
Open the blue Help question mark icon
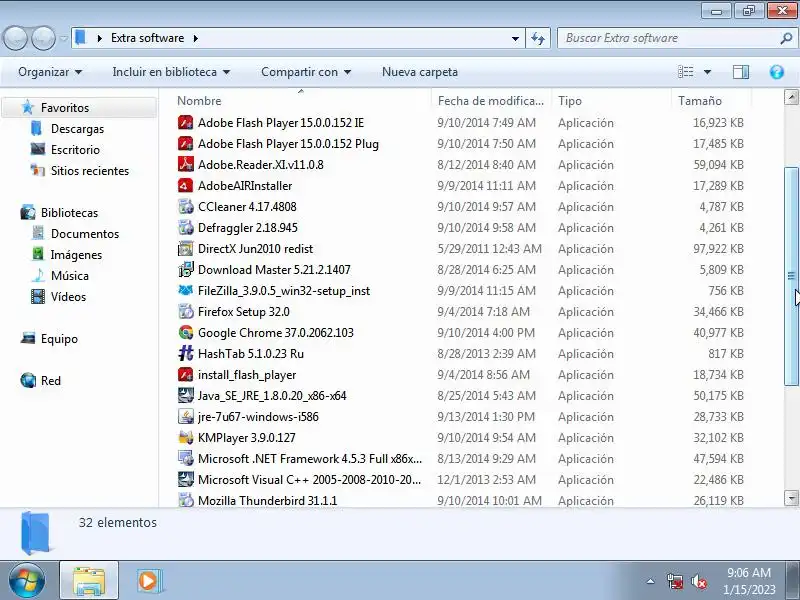777,72
